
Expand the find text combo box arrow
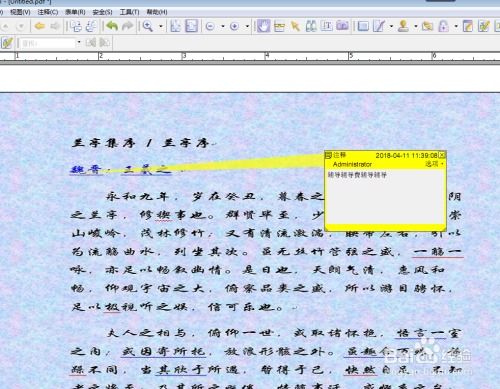click(79, 43)
